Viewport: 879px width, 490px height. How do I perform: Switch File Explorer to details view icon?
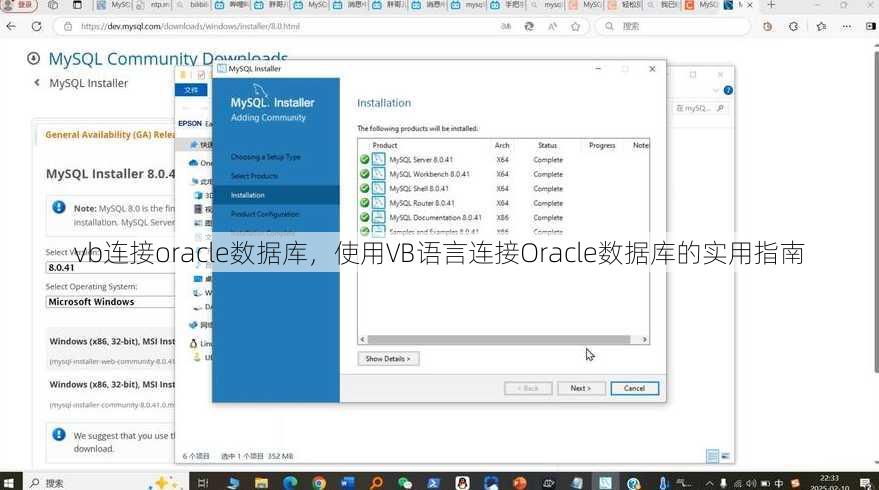pos(713,456)
